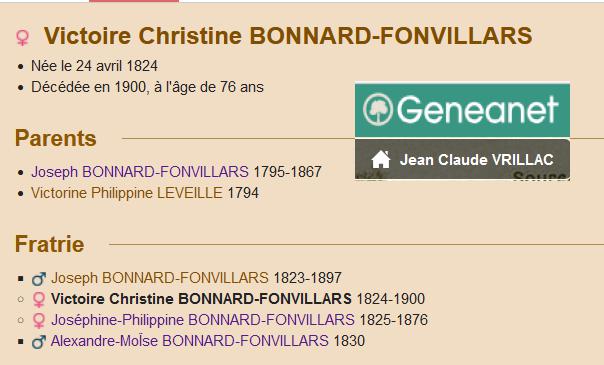
Task: Click female icon beside Joséphine-Philippine
Action: coord(39,321)
